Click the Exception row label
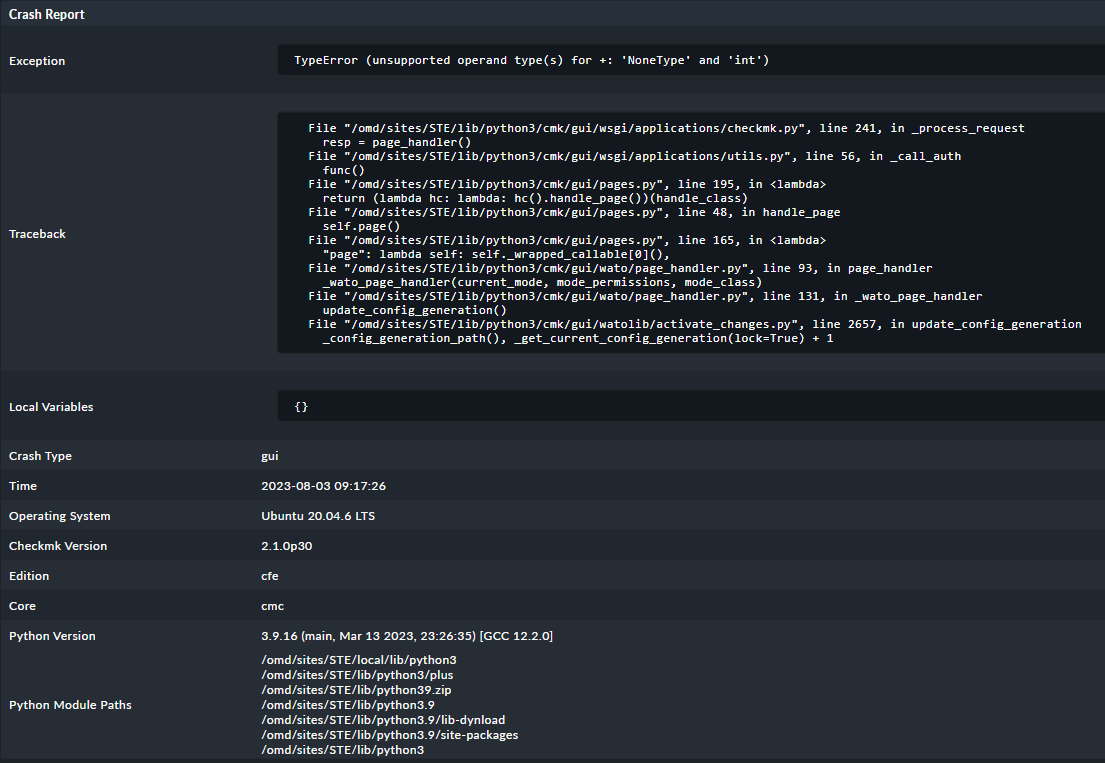The width and height of the screenshot is (1105, 763). tap(37, 61)
